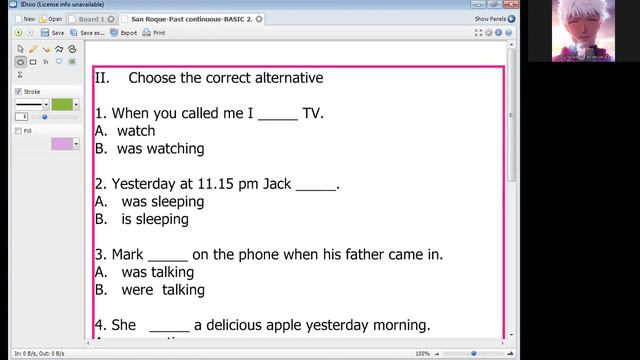Select the arrow pointer tool
This screenshot has height=360, width=640.
[x=20, y=49]
